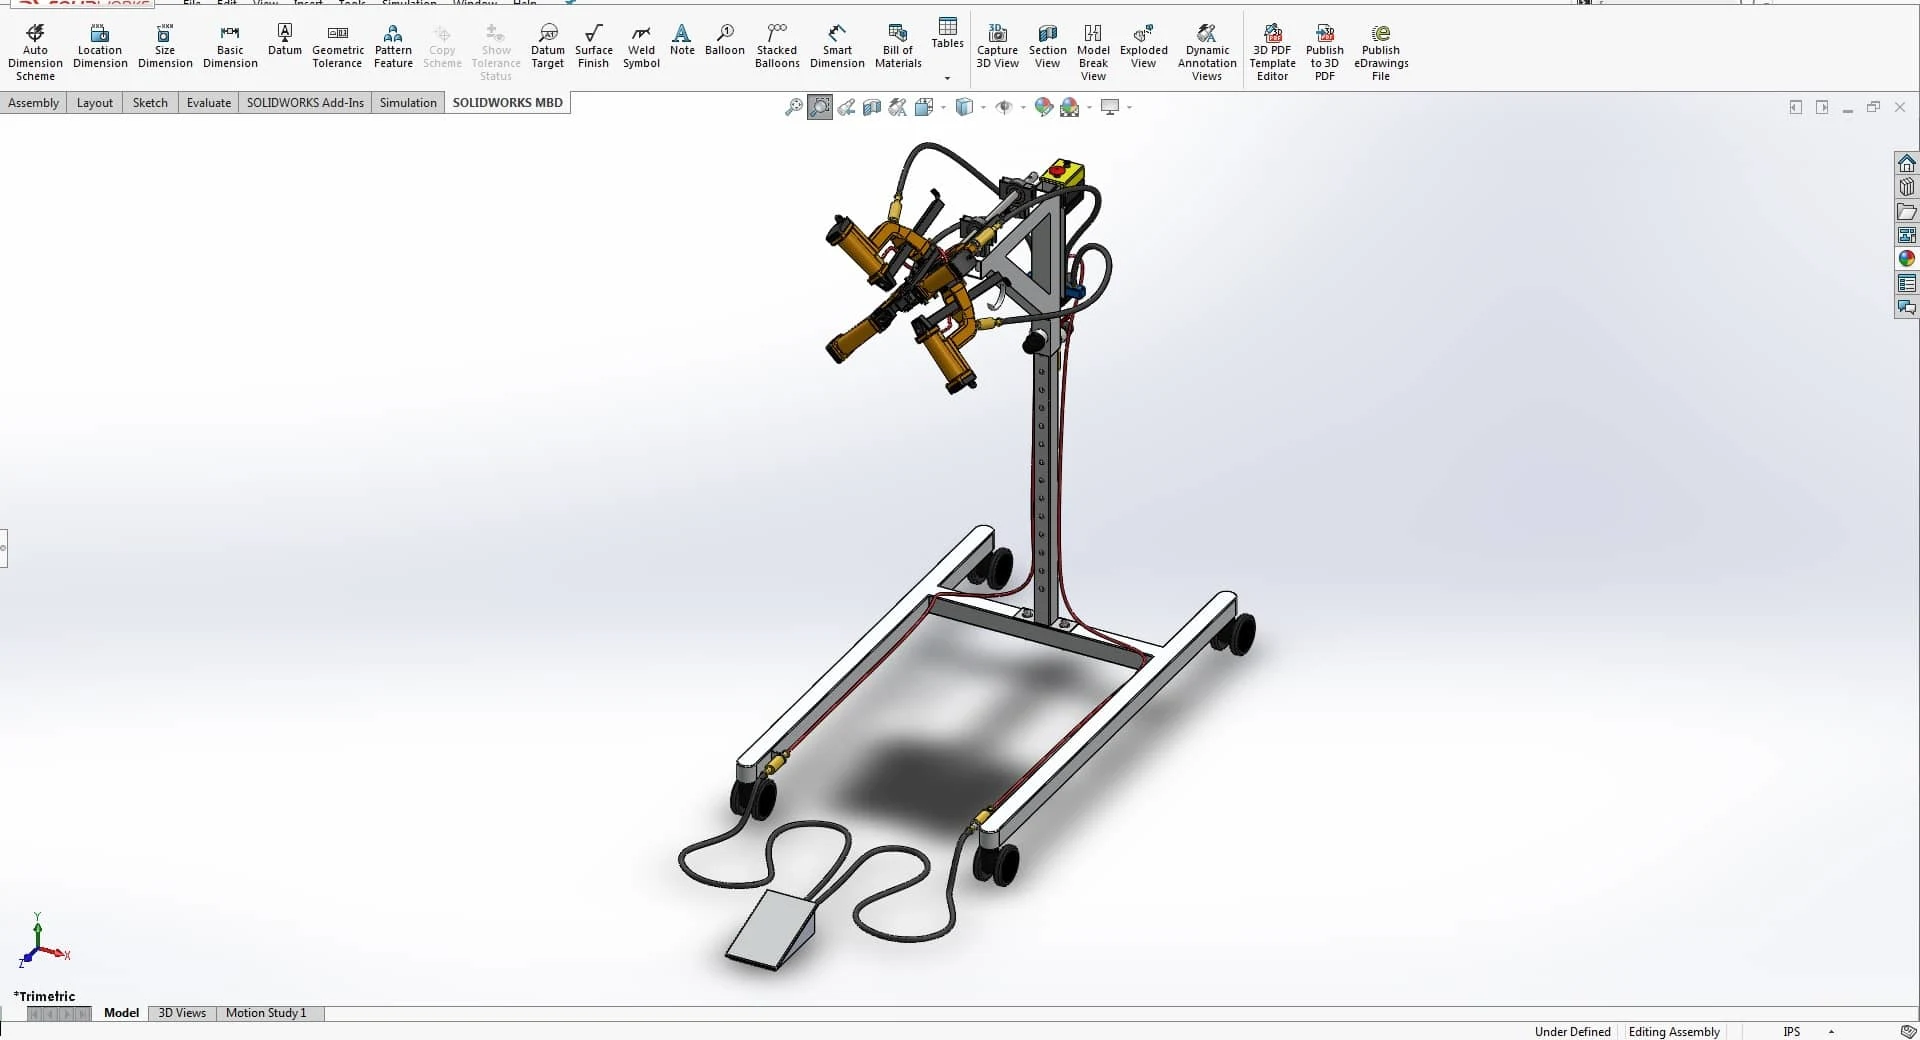Open the Motion Study 1 tab

[266, 1013]
